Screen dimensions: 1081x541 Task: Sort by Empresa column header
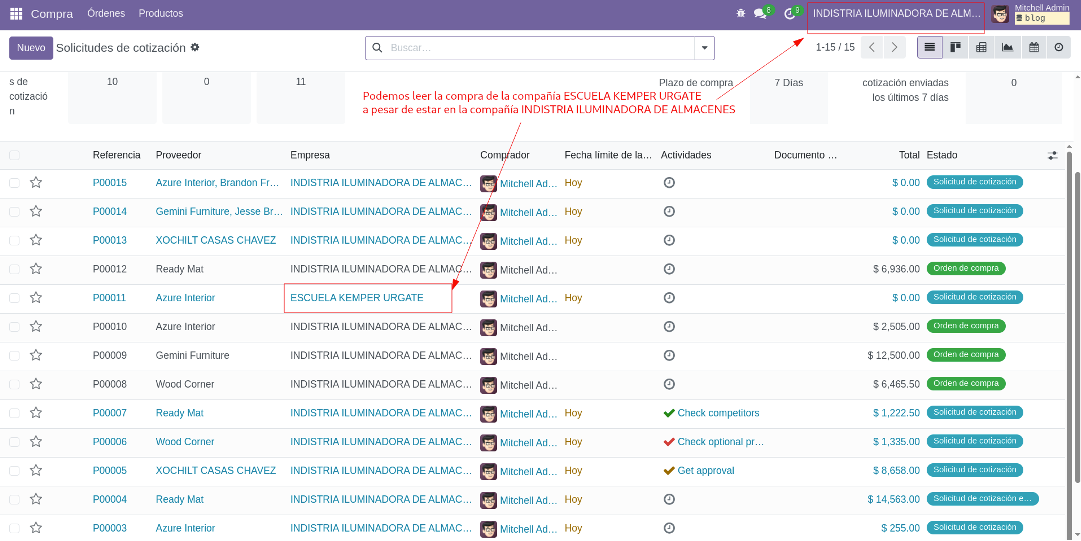pyautogui.click(x=310, y=155)
